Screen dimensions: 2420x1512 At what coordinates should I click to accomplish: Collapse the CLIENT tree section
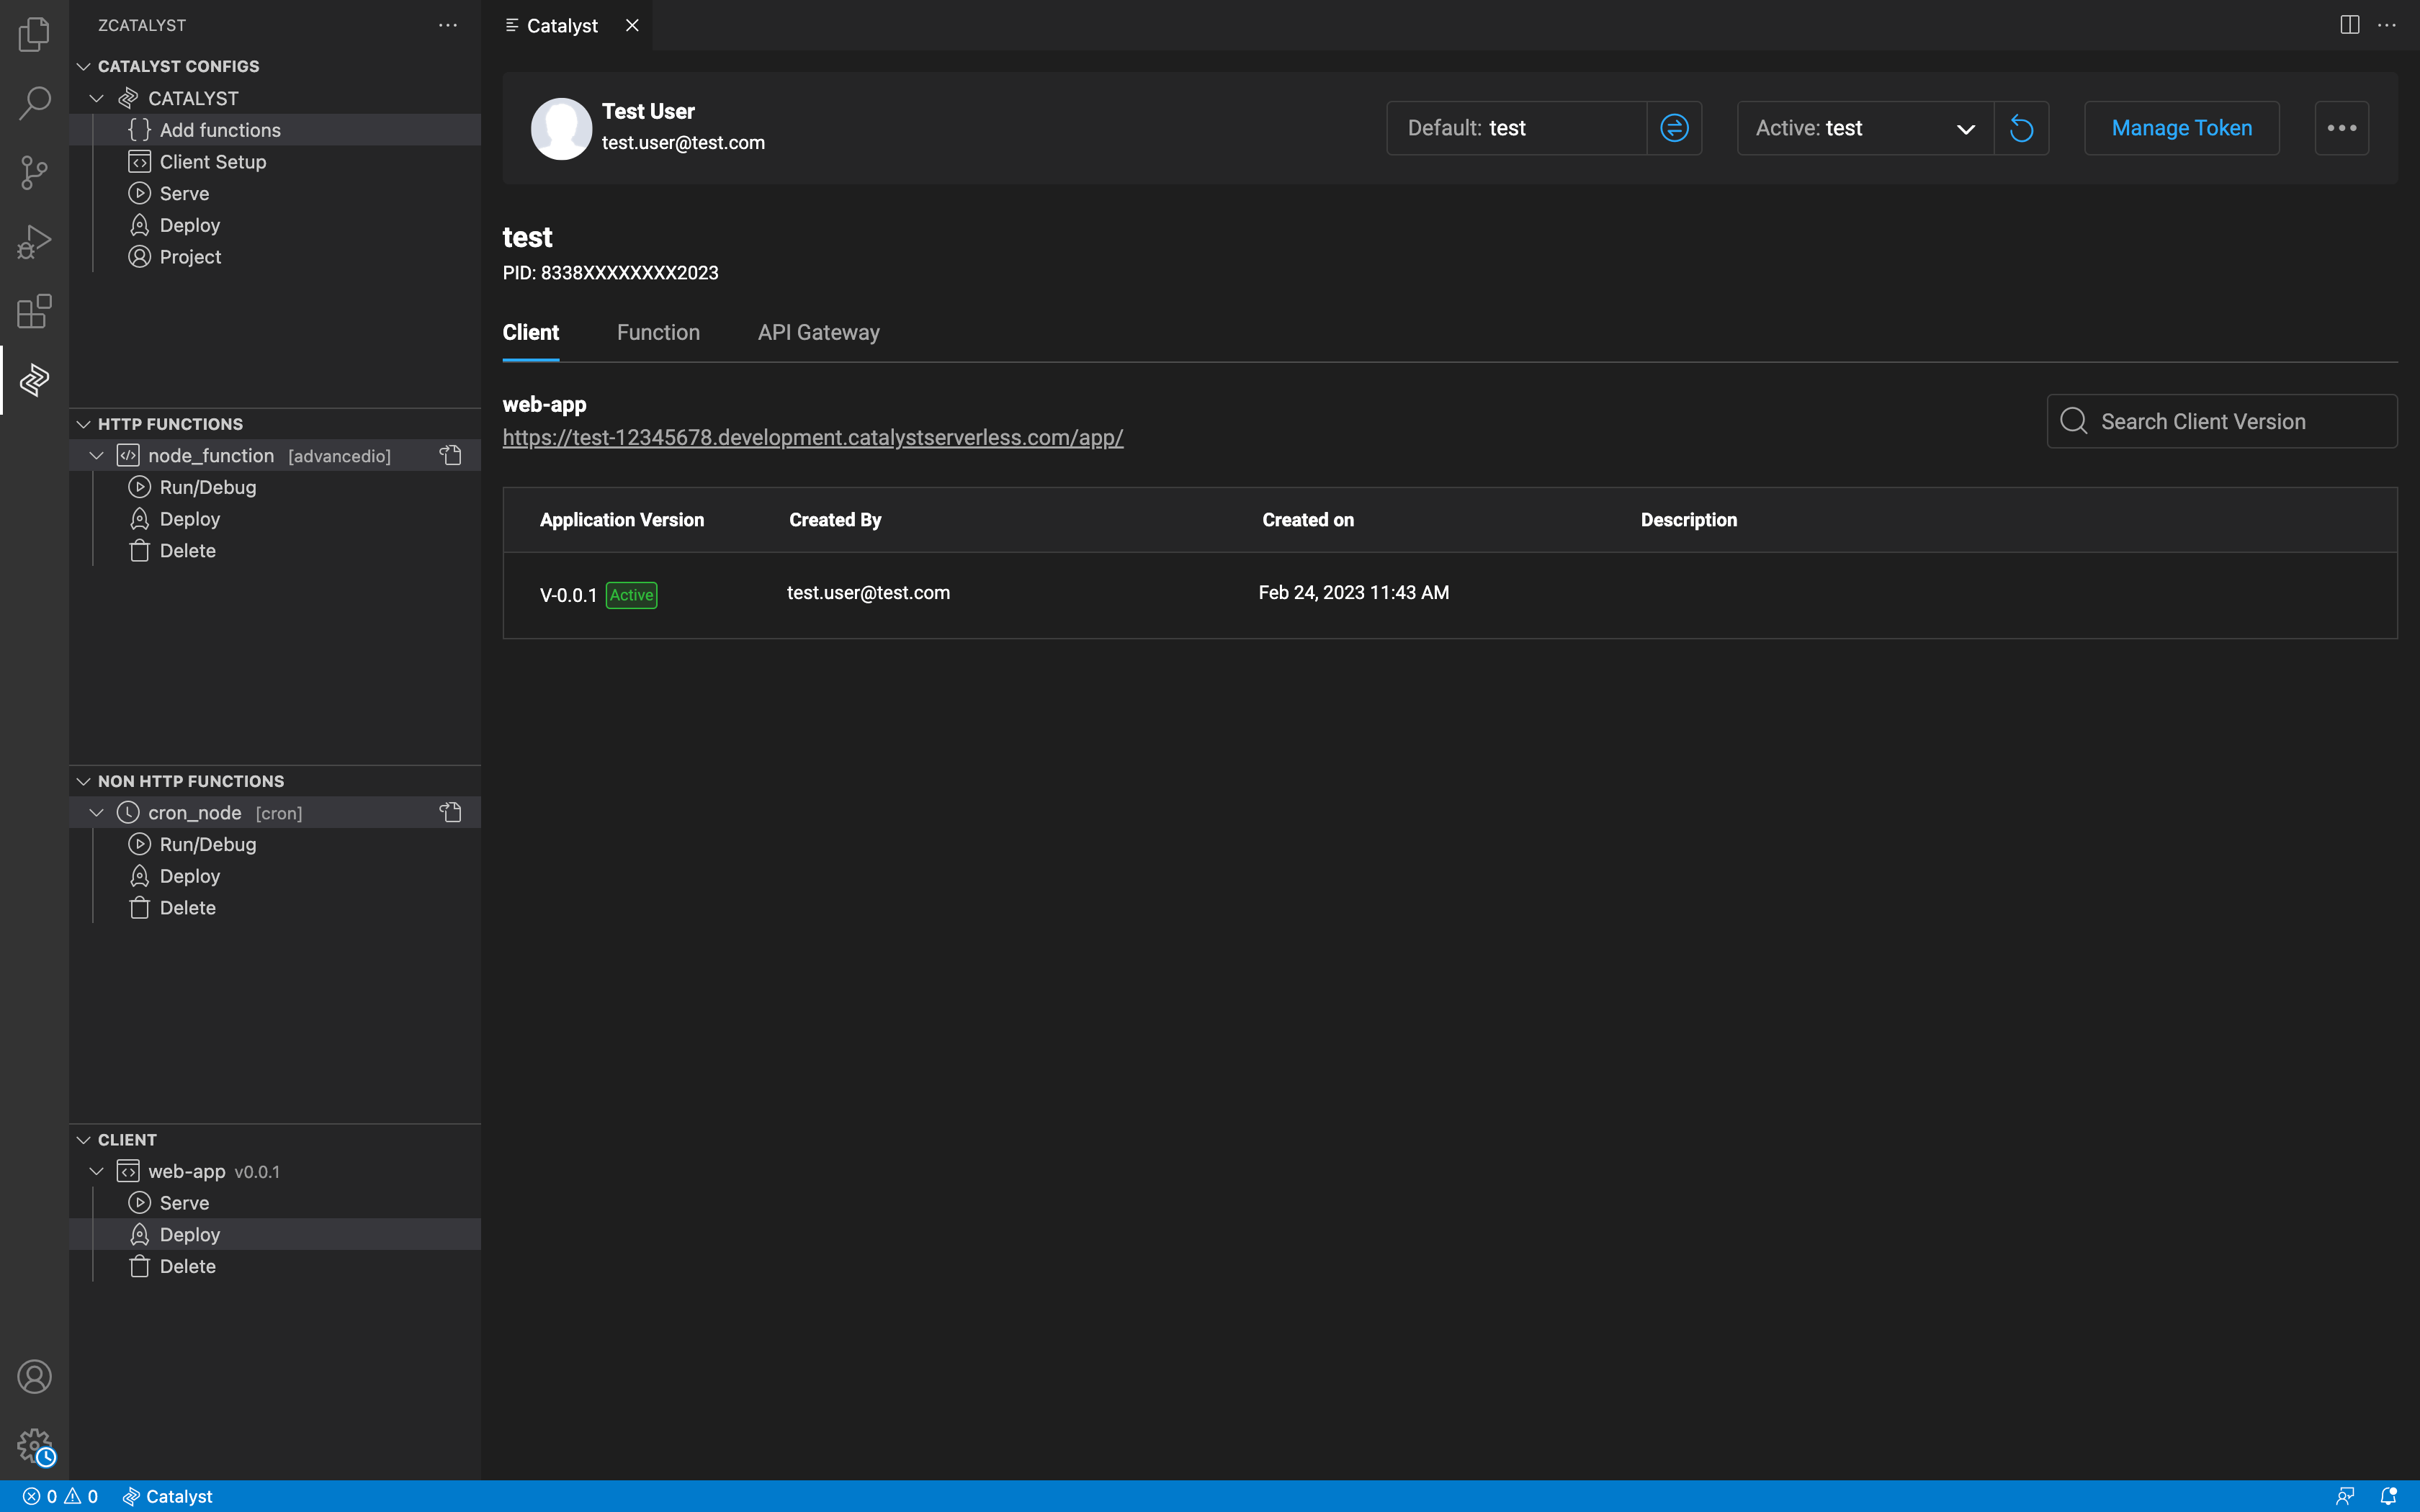82,1138
